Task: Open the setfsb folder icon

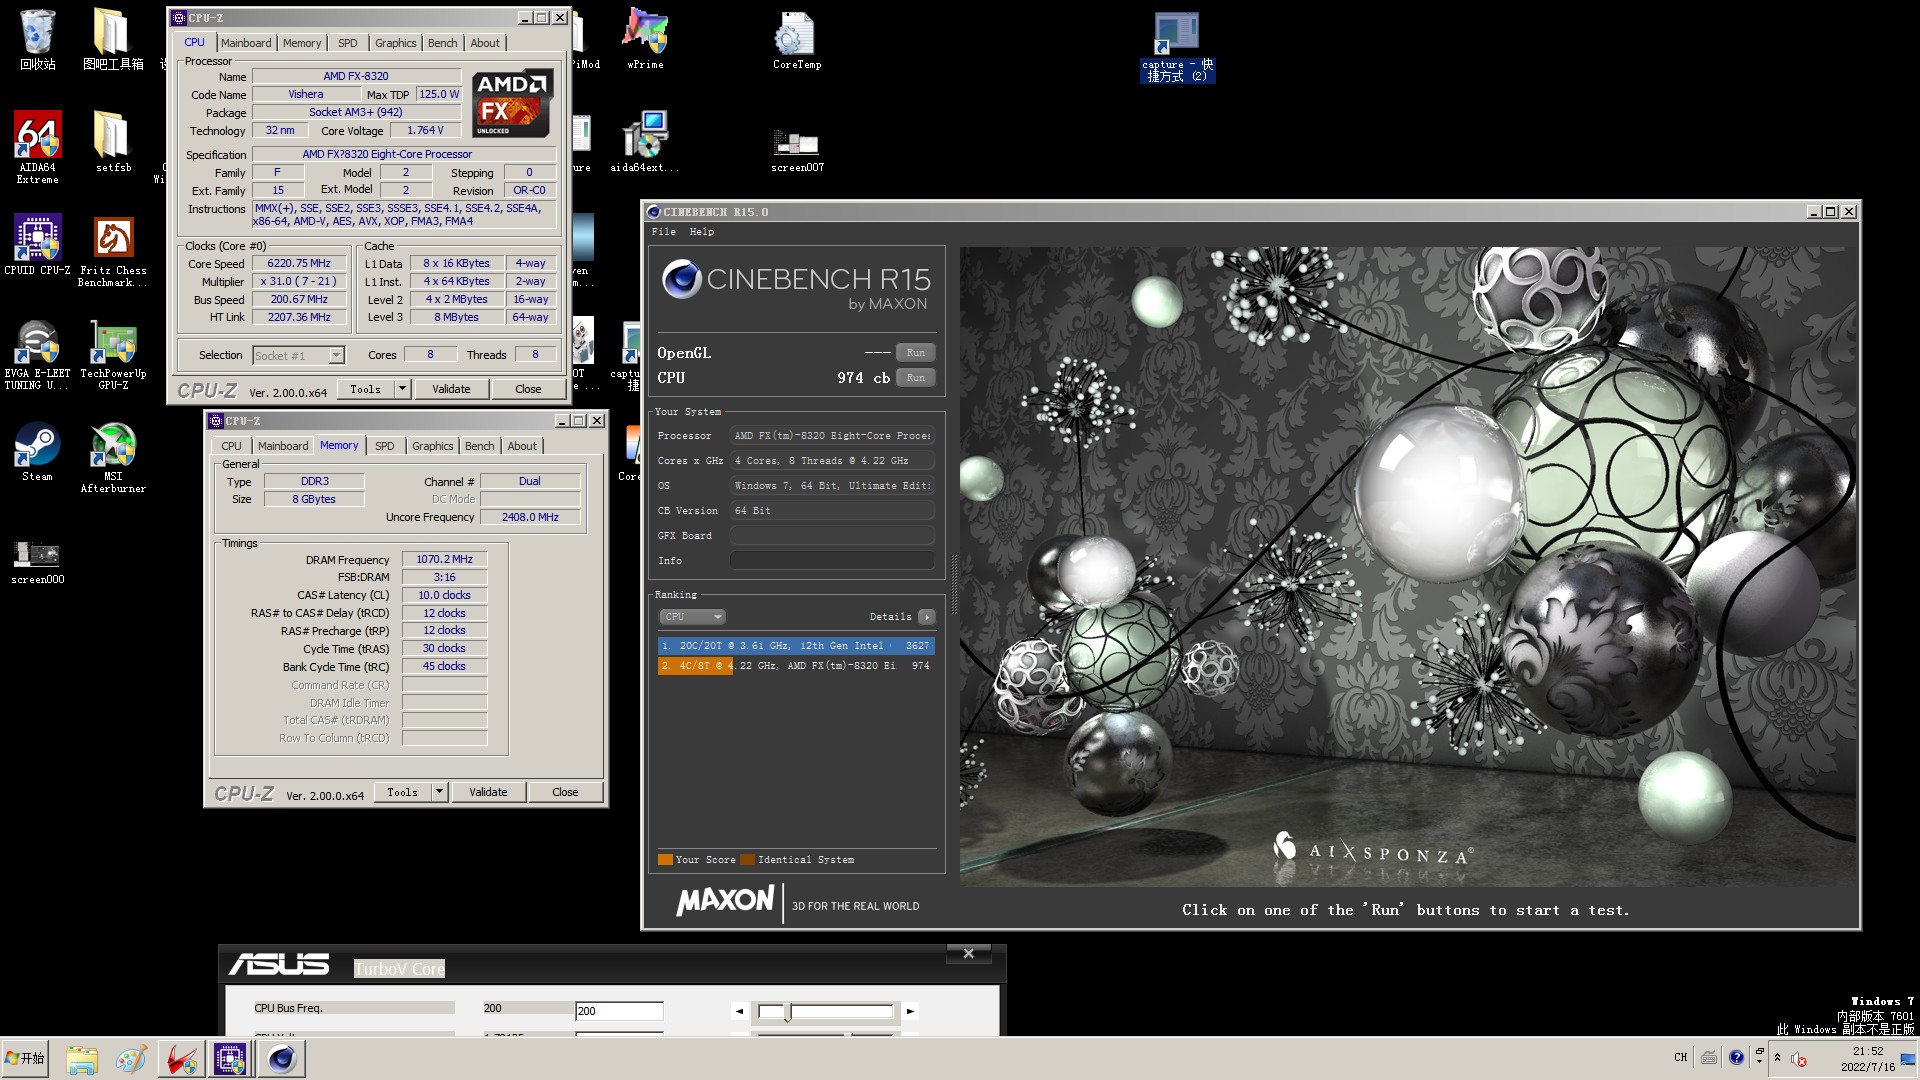Action: (113, 142)
